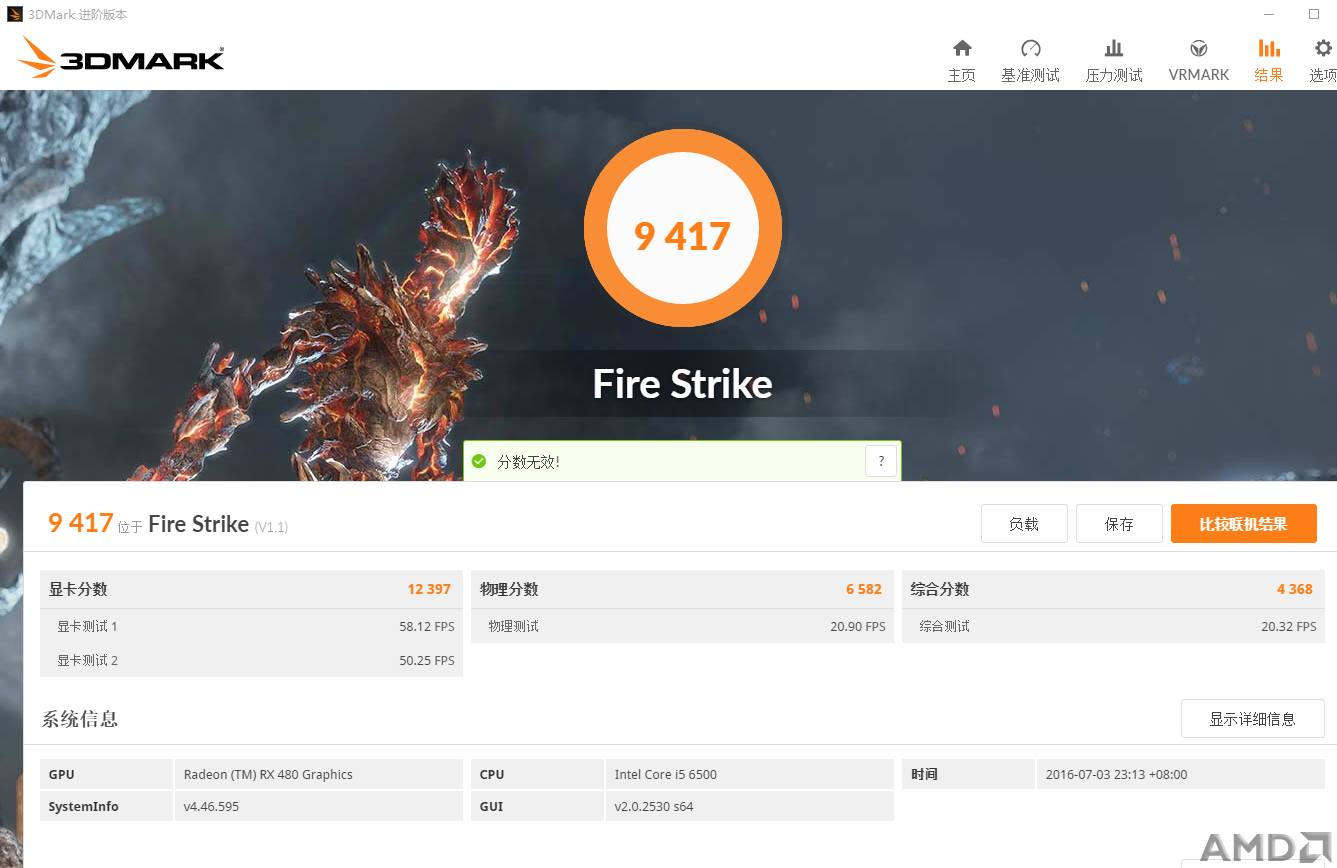
Task: Click the v4.46.595 SystemInfo value
Action: point(211,807)
